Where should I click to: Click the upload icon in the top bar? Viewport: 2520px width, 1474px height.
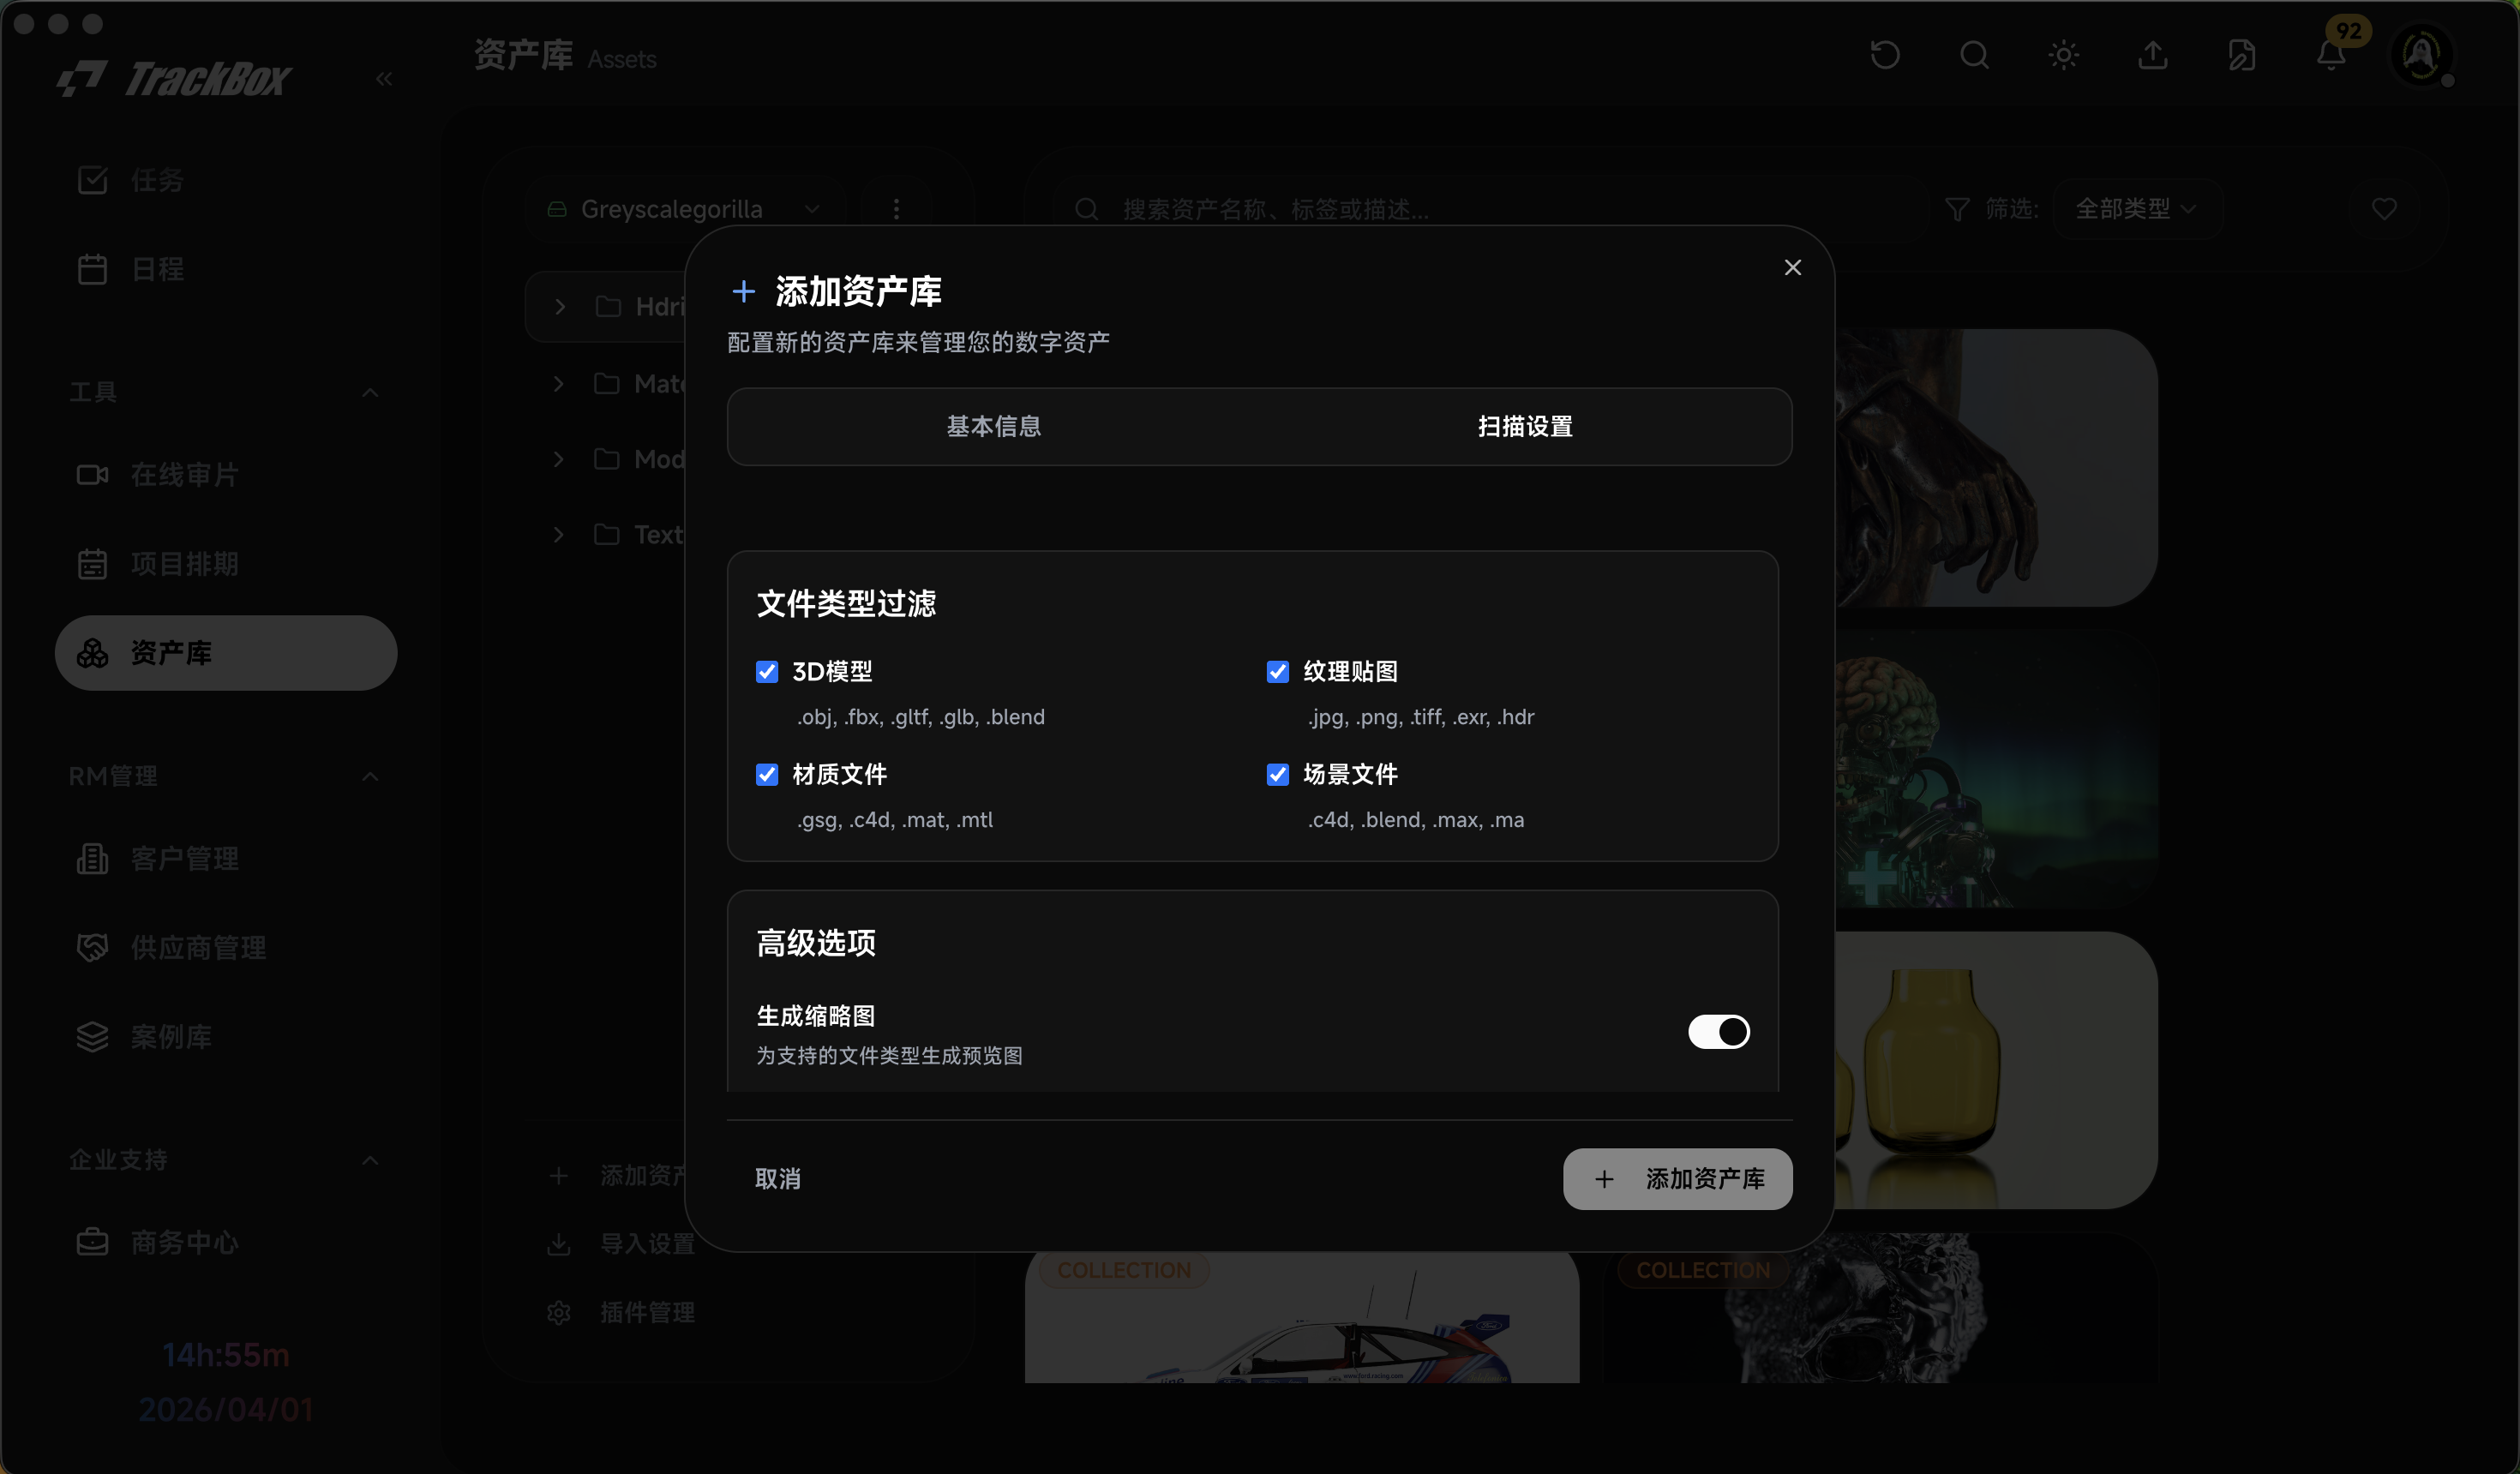coord(2152,55)
